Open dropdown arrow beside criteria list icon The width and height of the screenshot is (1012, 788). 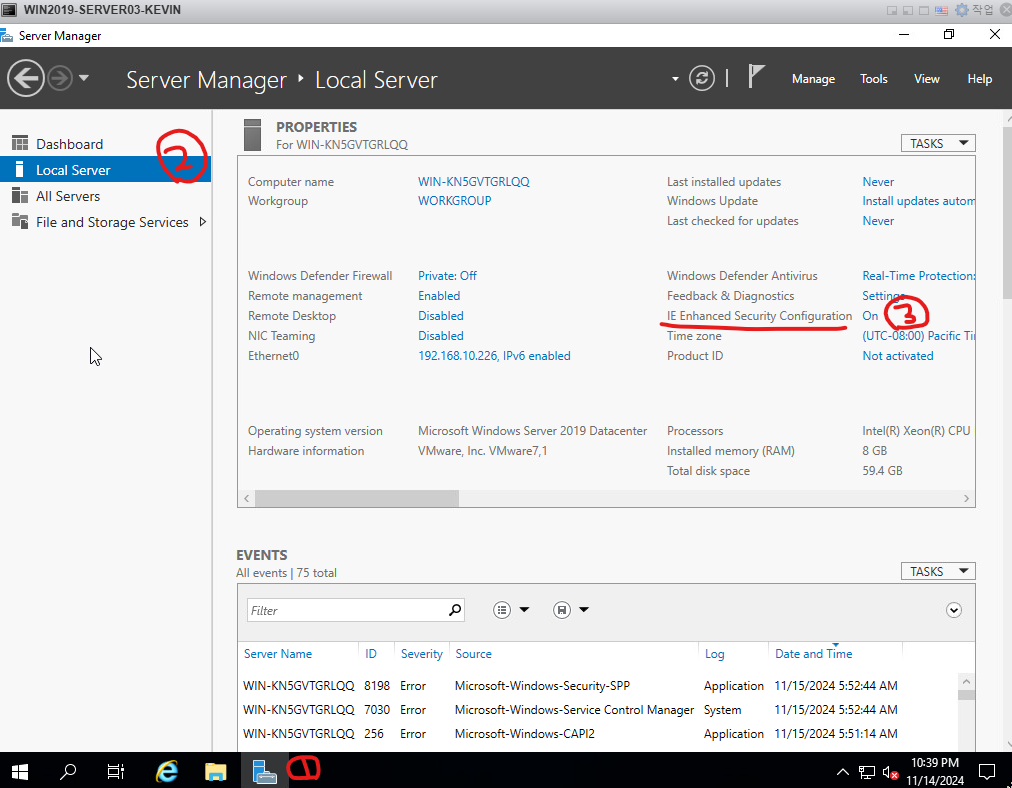524,609
